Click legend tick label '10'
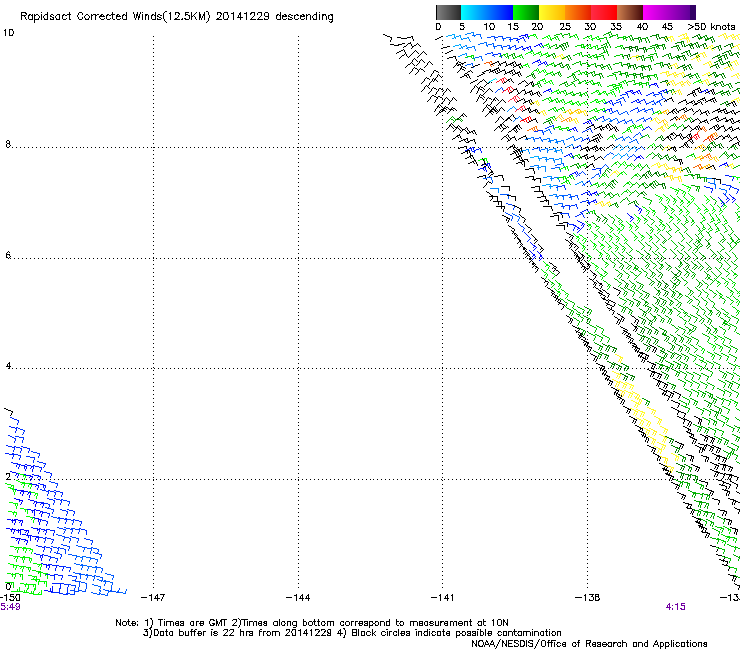 tap(489, 27)
